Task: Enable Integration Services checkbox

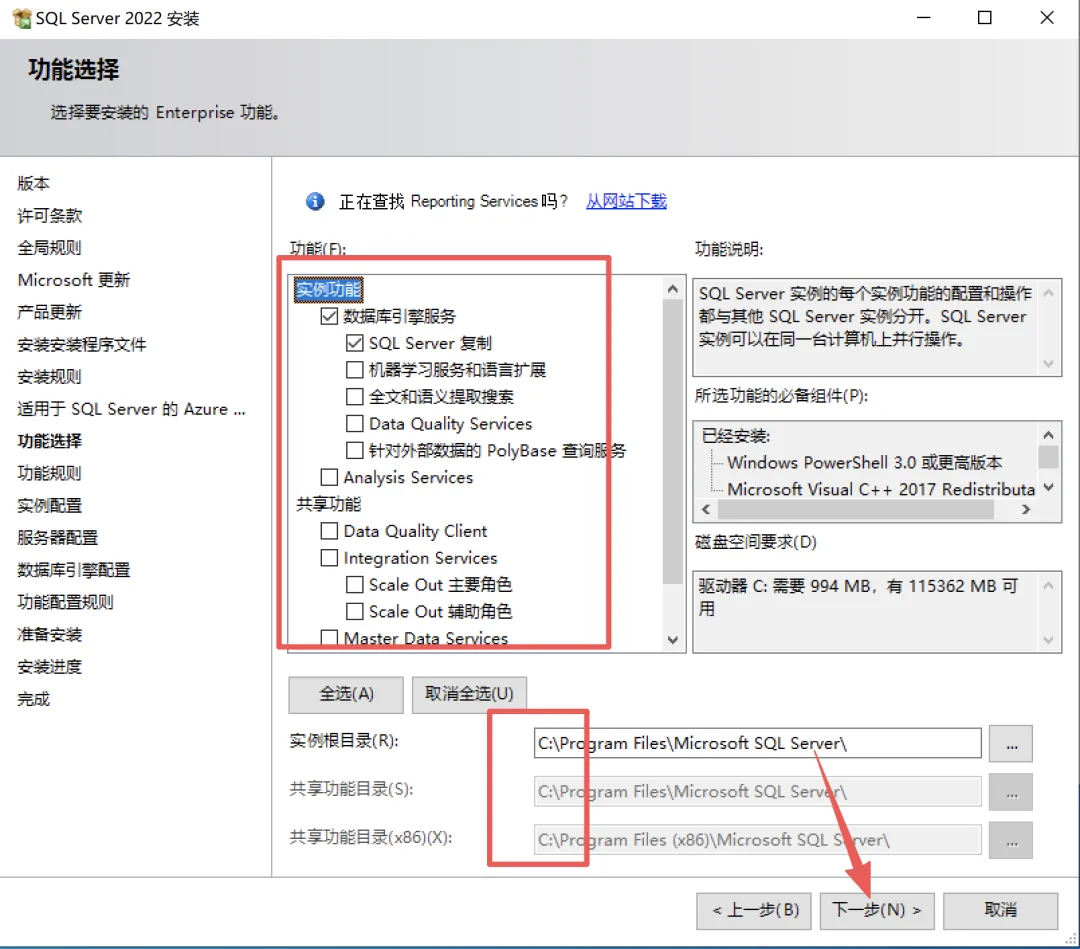Action: tap(329, 558)
